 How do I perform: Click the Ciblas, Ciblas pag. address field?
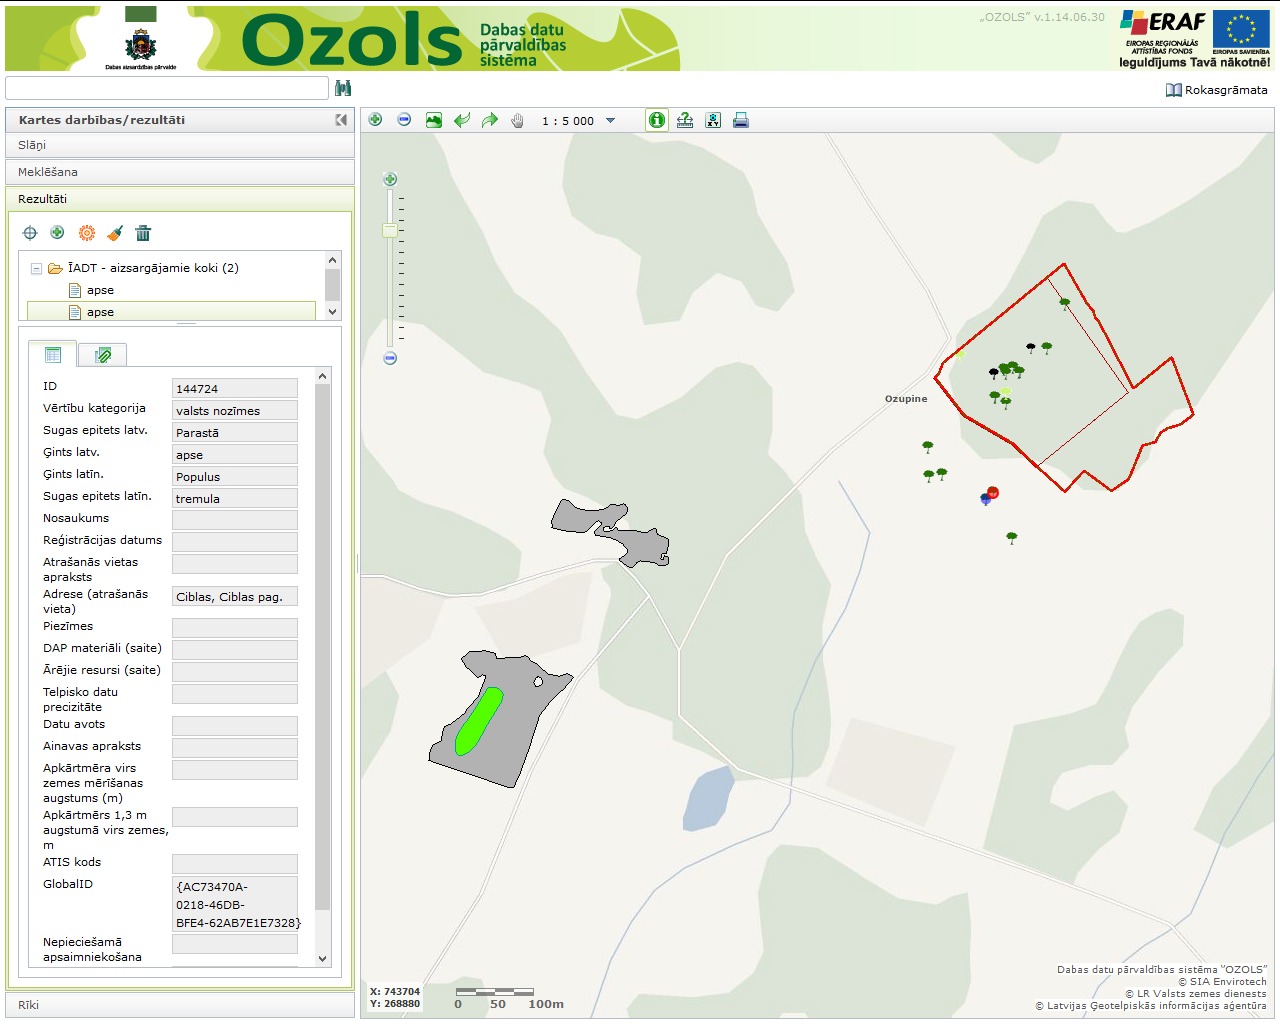click(x=235, y=596)
